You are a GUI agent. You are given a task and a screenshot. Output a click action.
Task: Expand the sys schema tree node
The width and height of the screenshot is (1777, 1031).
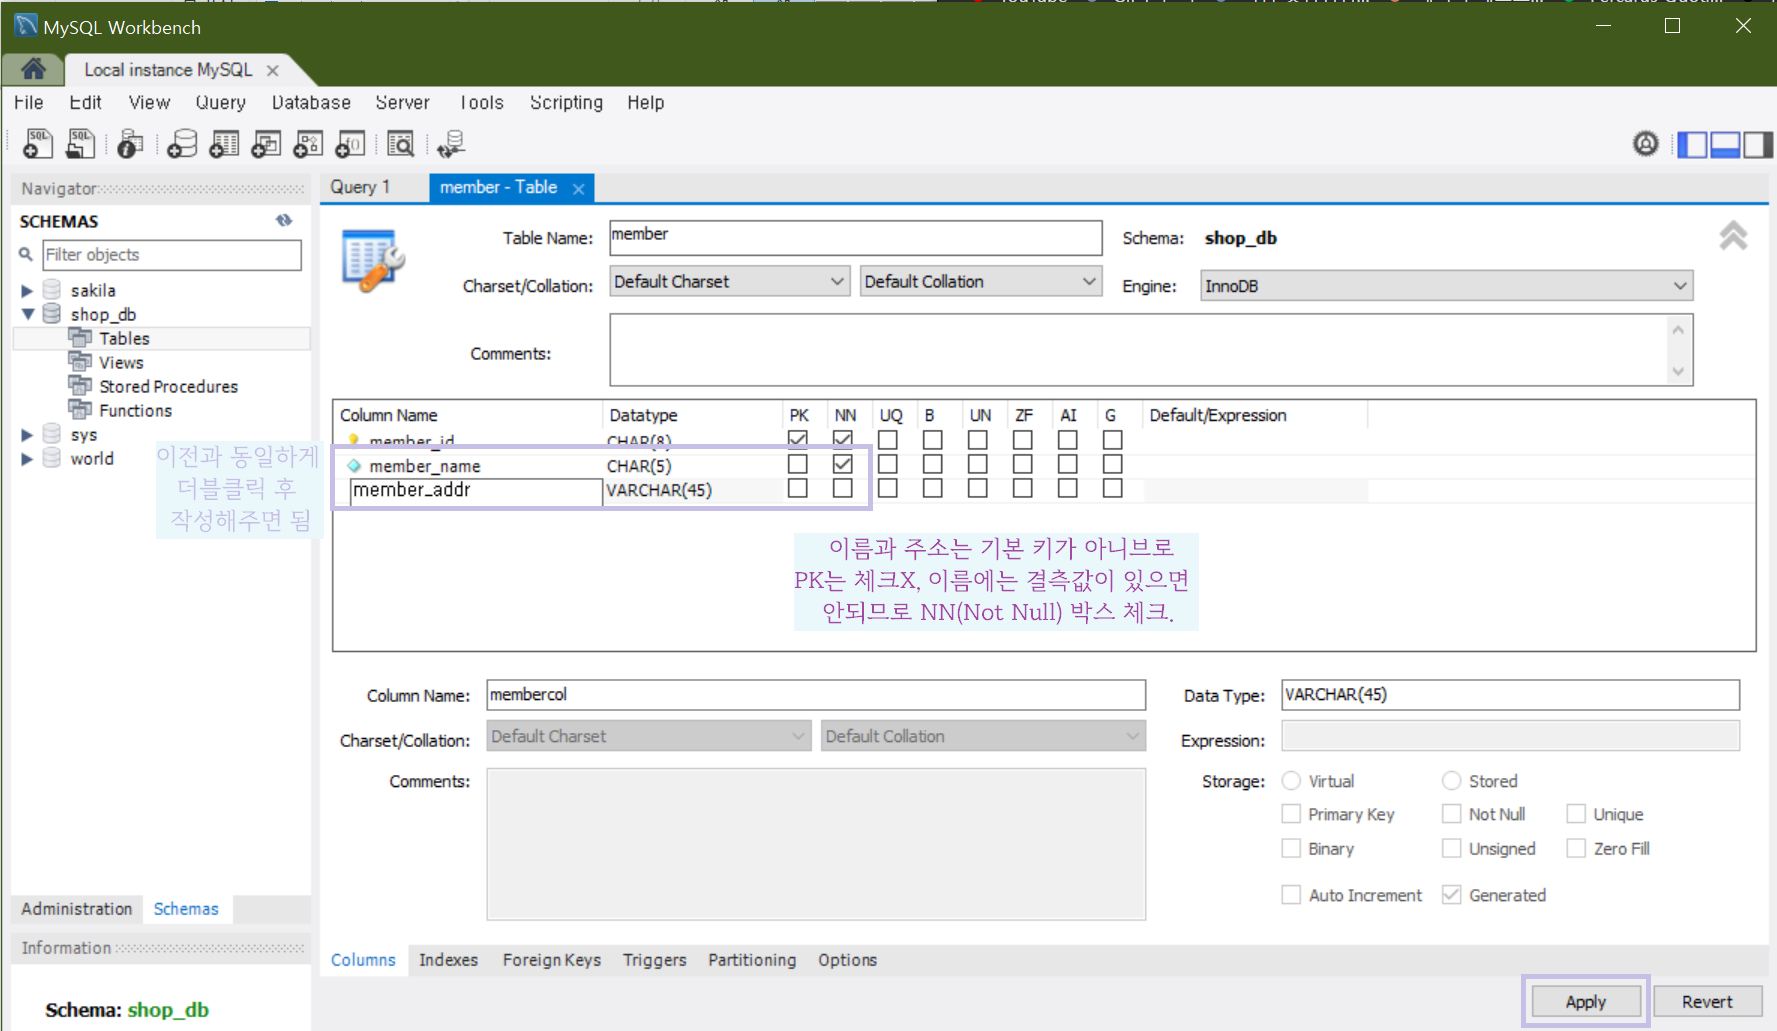(x=27, y=435)
